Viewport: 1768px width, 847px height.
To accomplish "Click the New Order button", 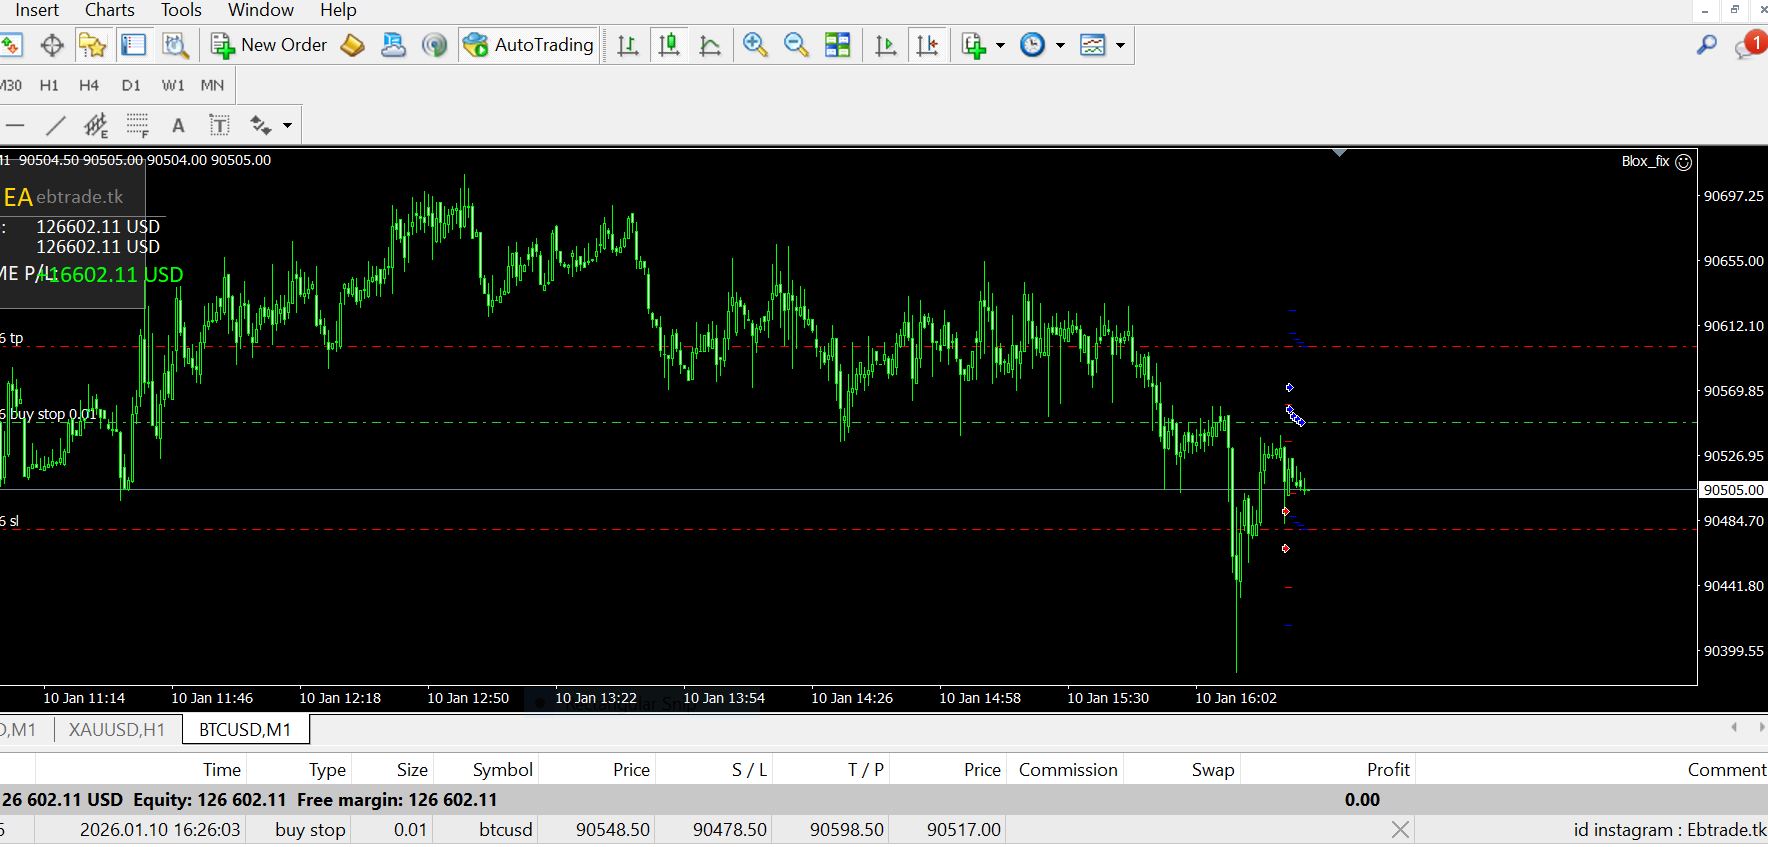I will point(269,45).
